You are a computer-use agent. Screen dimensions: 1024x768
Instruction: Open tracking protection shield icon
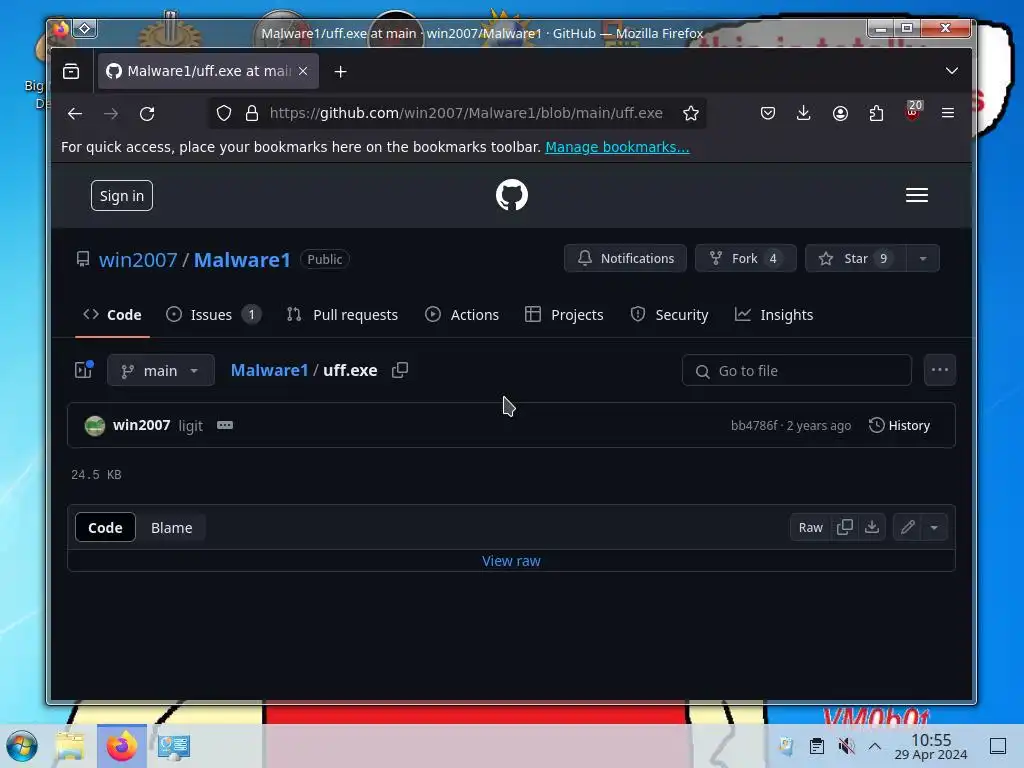[224, 114]
